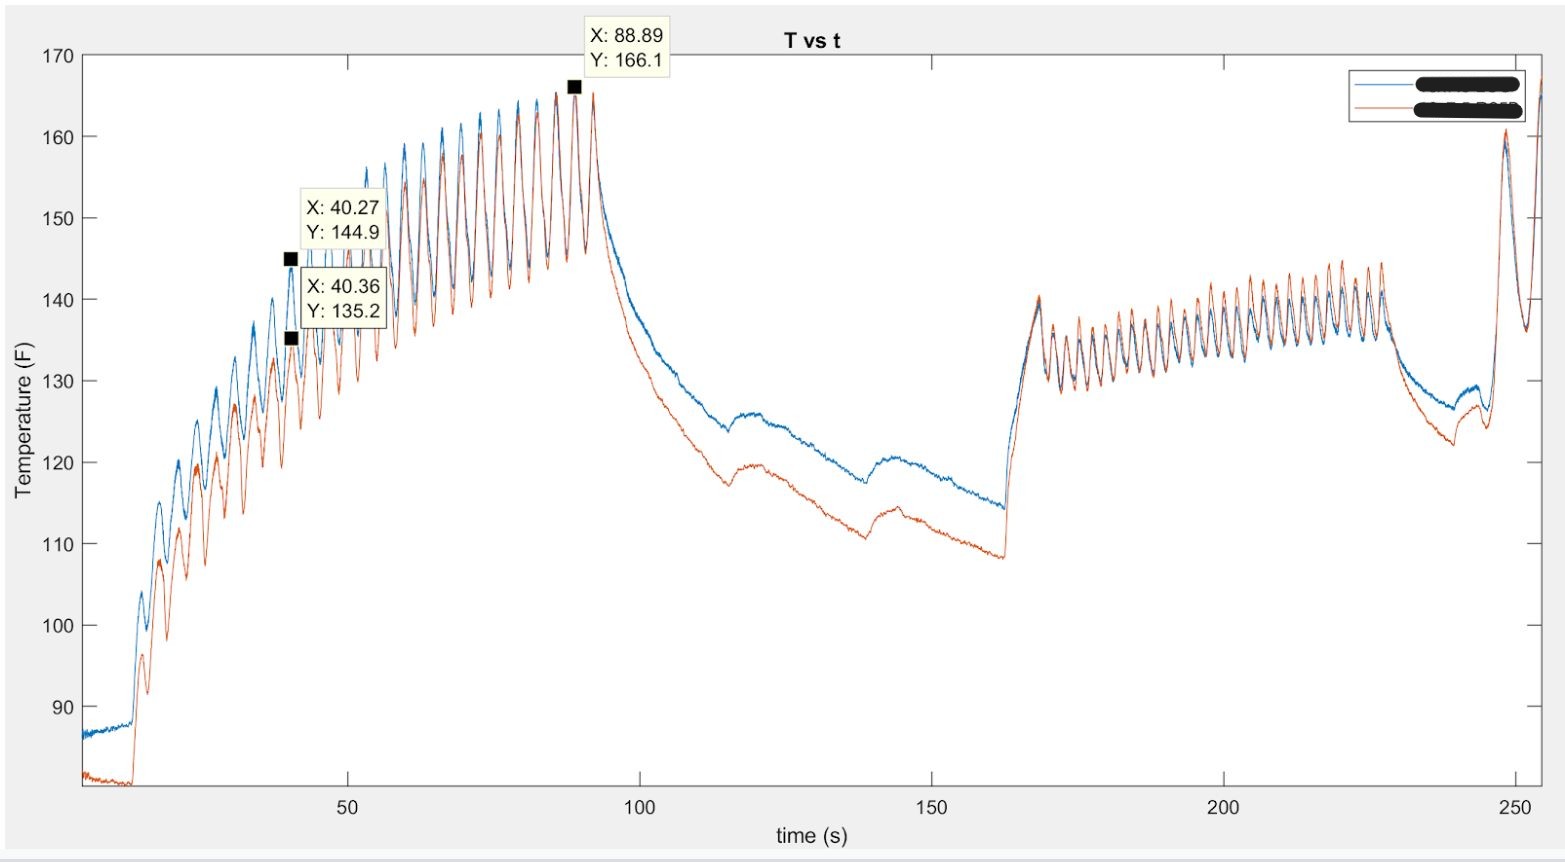Viewport: 1565px width, 862px height.
Task: Click the y-axis tick label 90
Action: [x=62, y=707]
